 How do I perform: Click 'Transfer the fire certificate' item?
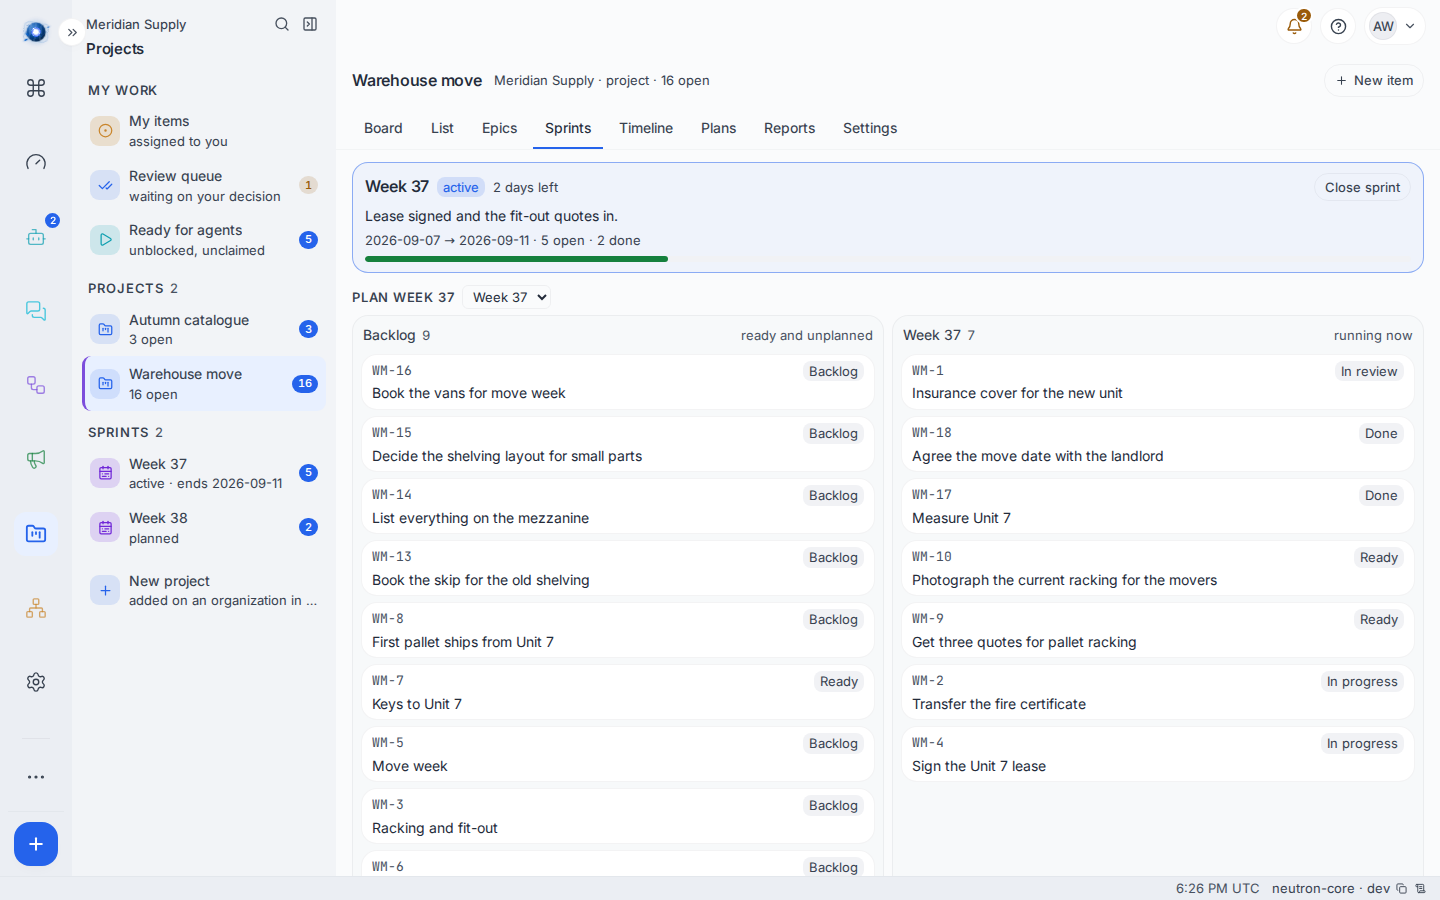pos(999,704)
